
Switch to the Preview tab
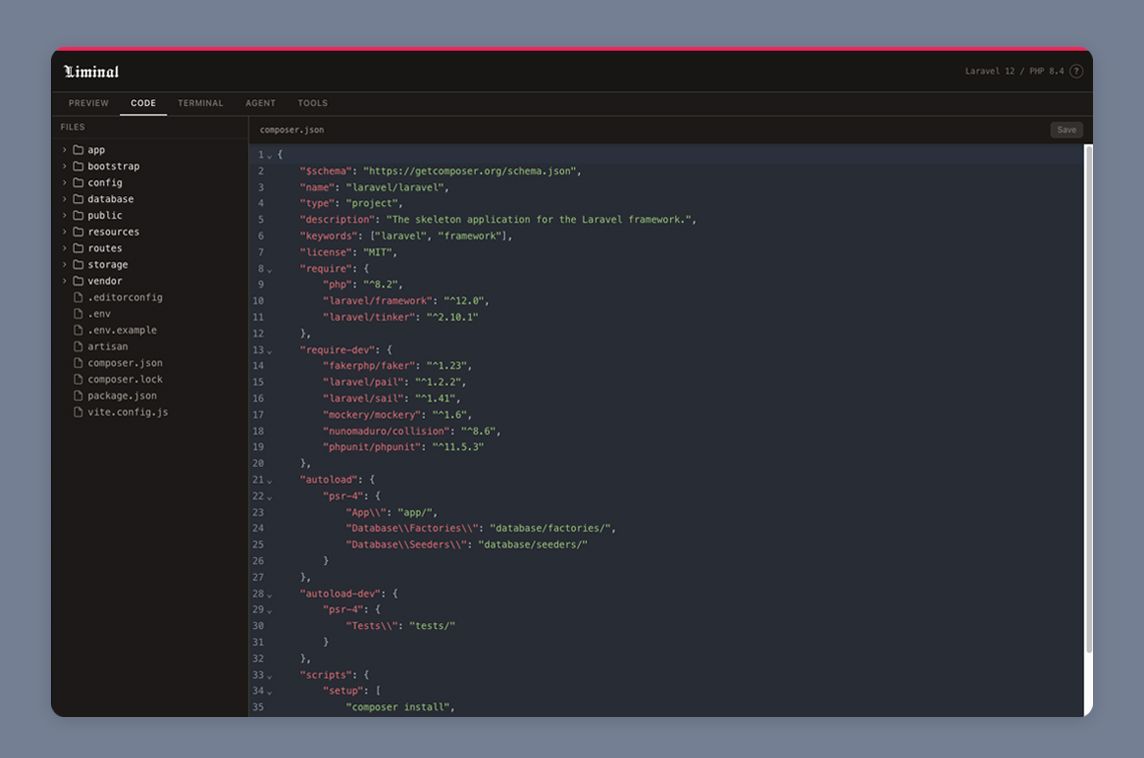[88, 103]
